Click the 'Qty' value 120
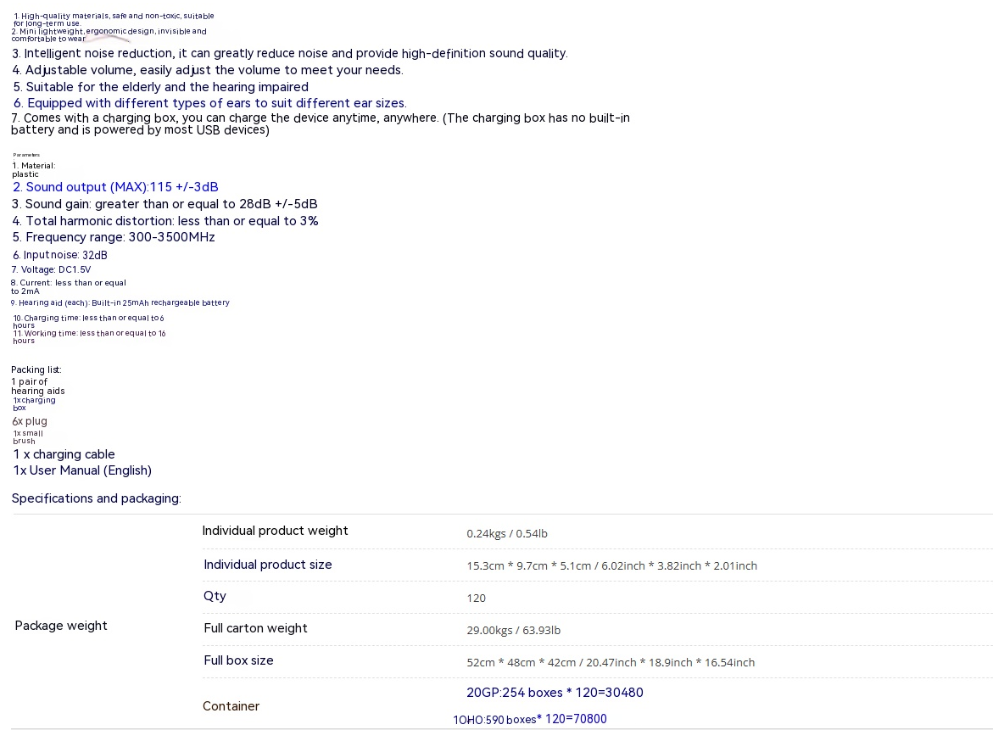The width and height of the screenshot is (999, 734). (x=476, y=598)
